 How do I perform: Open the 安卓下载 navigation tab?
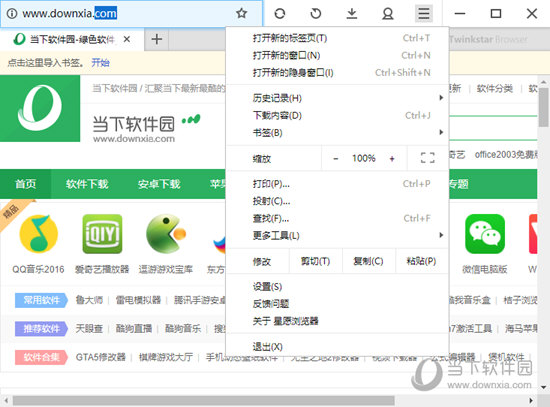pyautogui.click(x=159, y=184)
